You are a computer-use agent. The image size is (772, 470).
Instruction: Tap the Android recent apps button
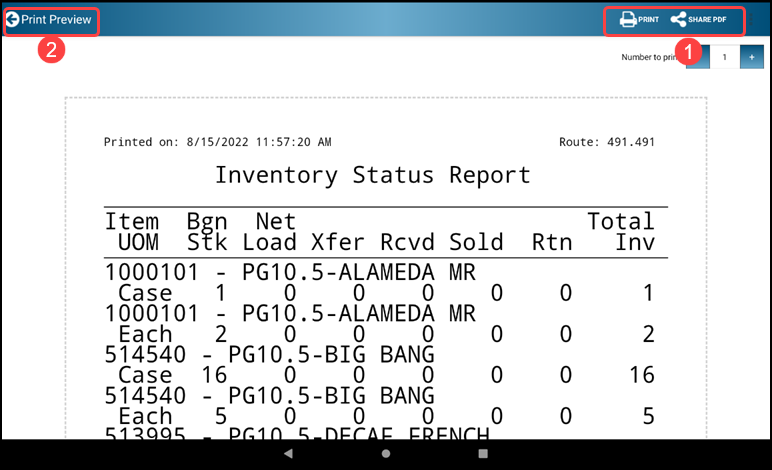click(x=483, y=453)
